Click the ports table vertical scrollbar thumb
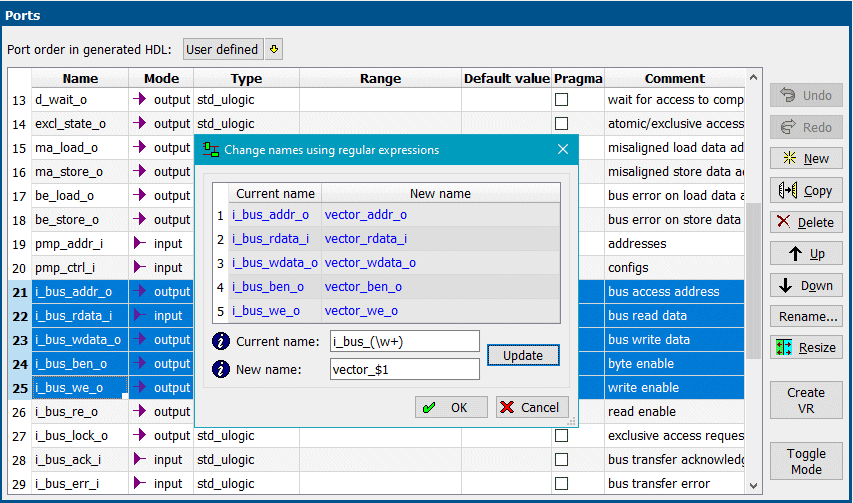The image size is (853, 503). tap(753, 281)
